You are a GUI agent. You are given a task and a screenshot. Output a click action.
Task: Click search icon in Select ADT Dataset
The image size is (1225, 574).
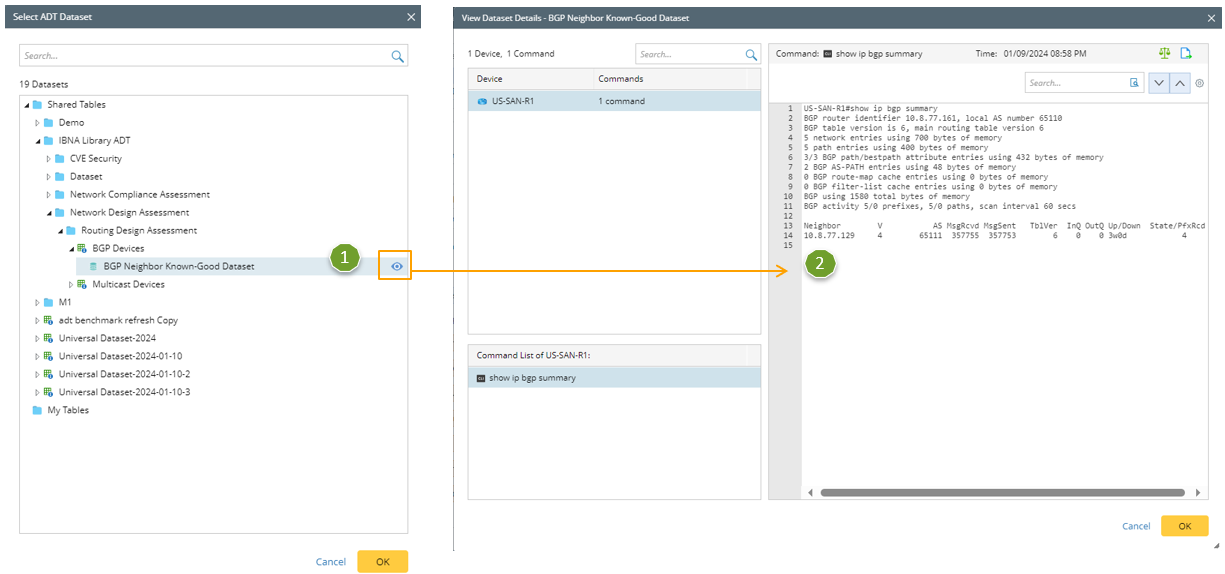(x=397, y=56)
